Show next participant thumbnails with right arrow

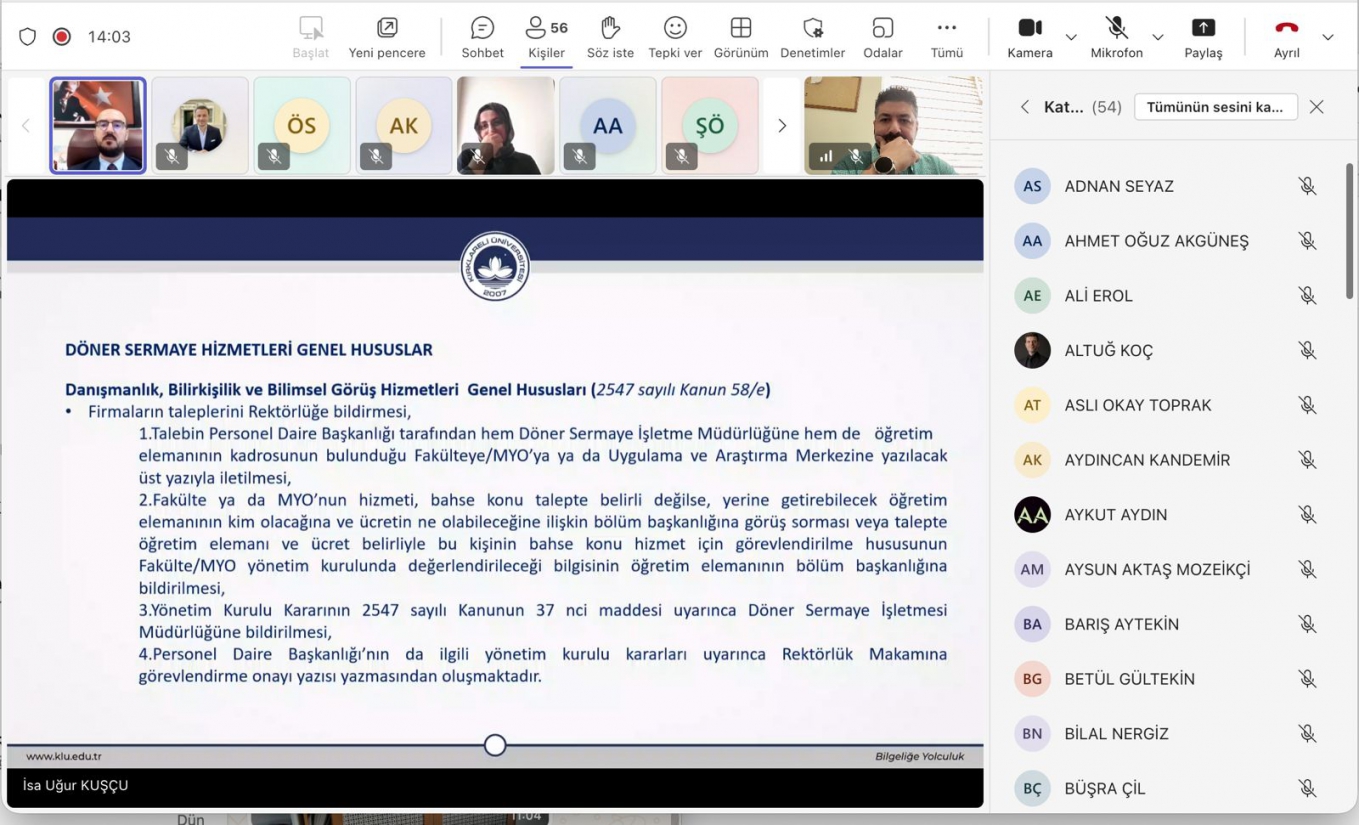(x=782, y=126)
